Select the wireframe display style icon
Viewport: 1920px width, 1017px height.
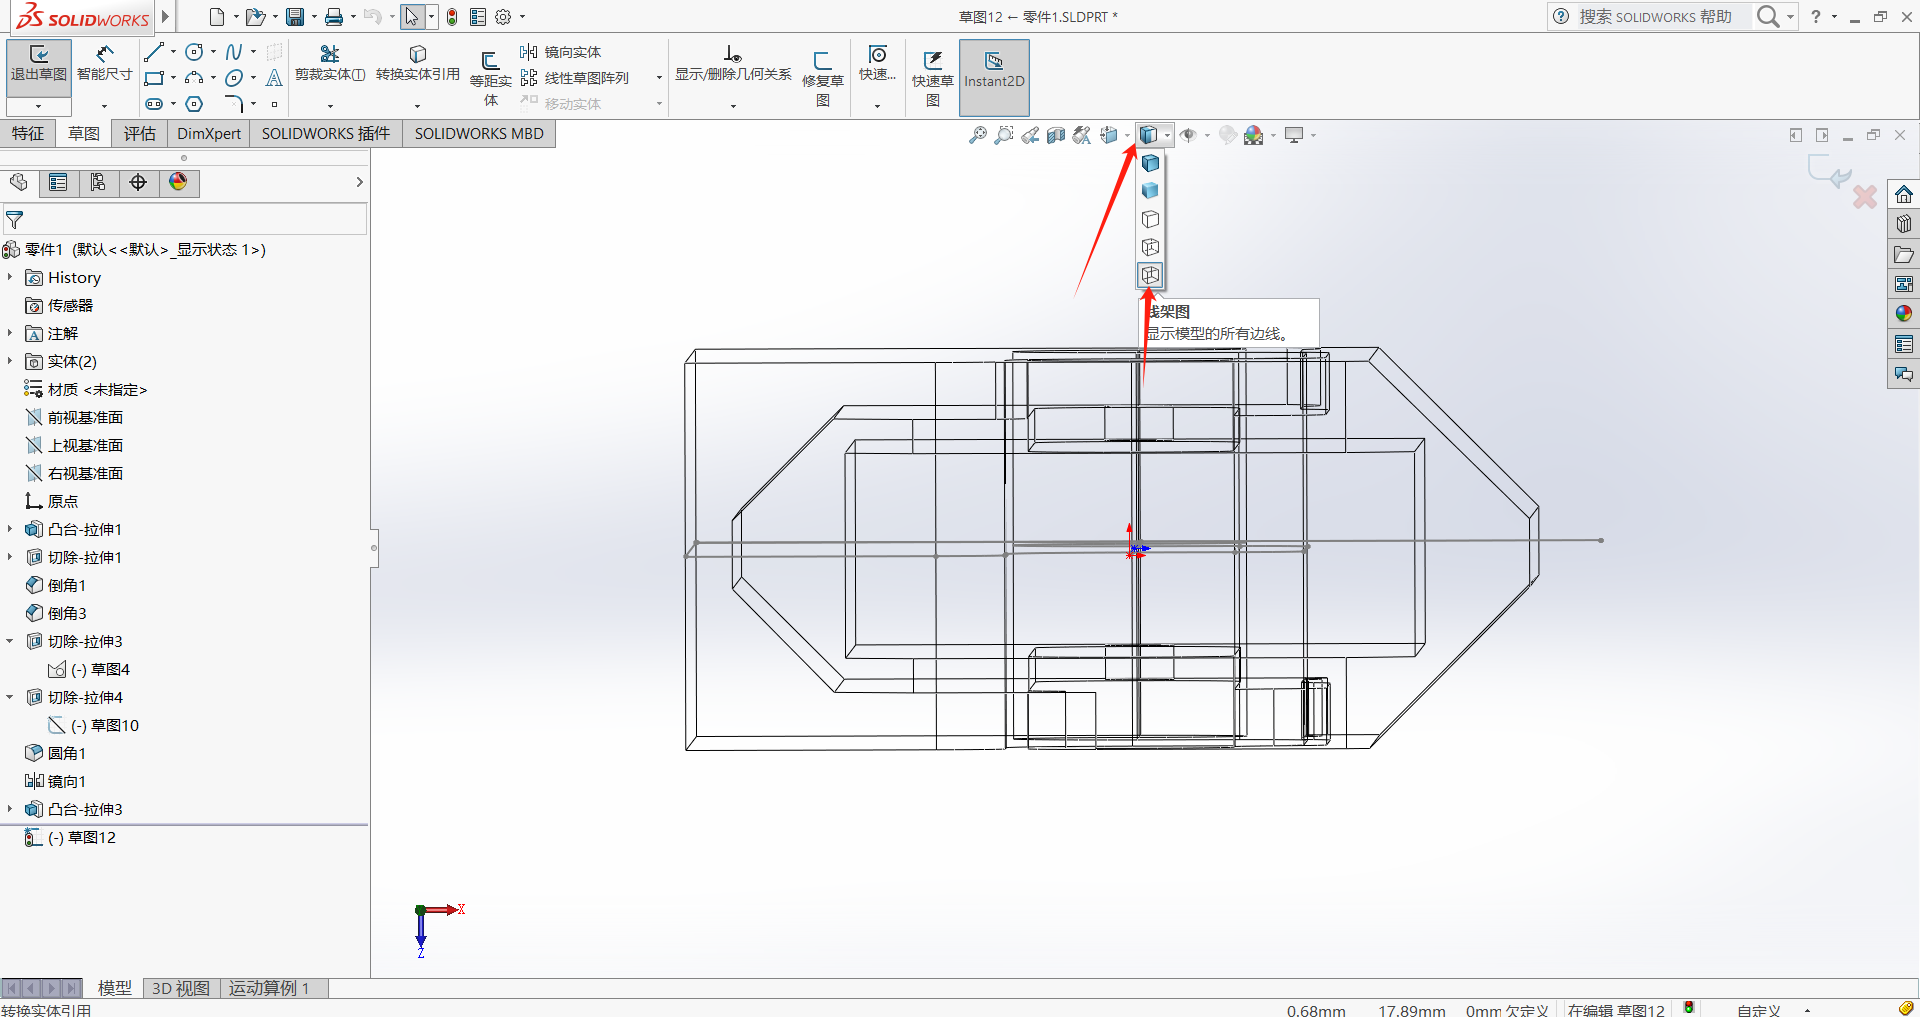[x=1150, y=275]
